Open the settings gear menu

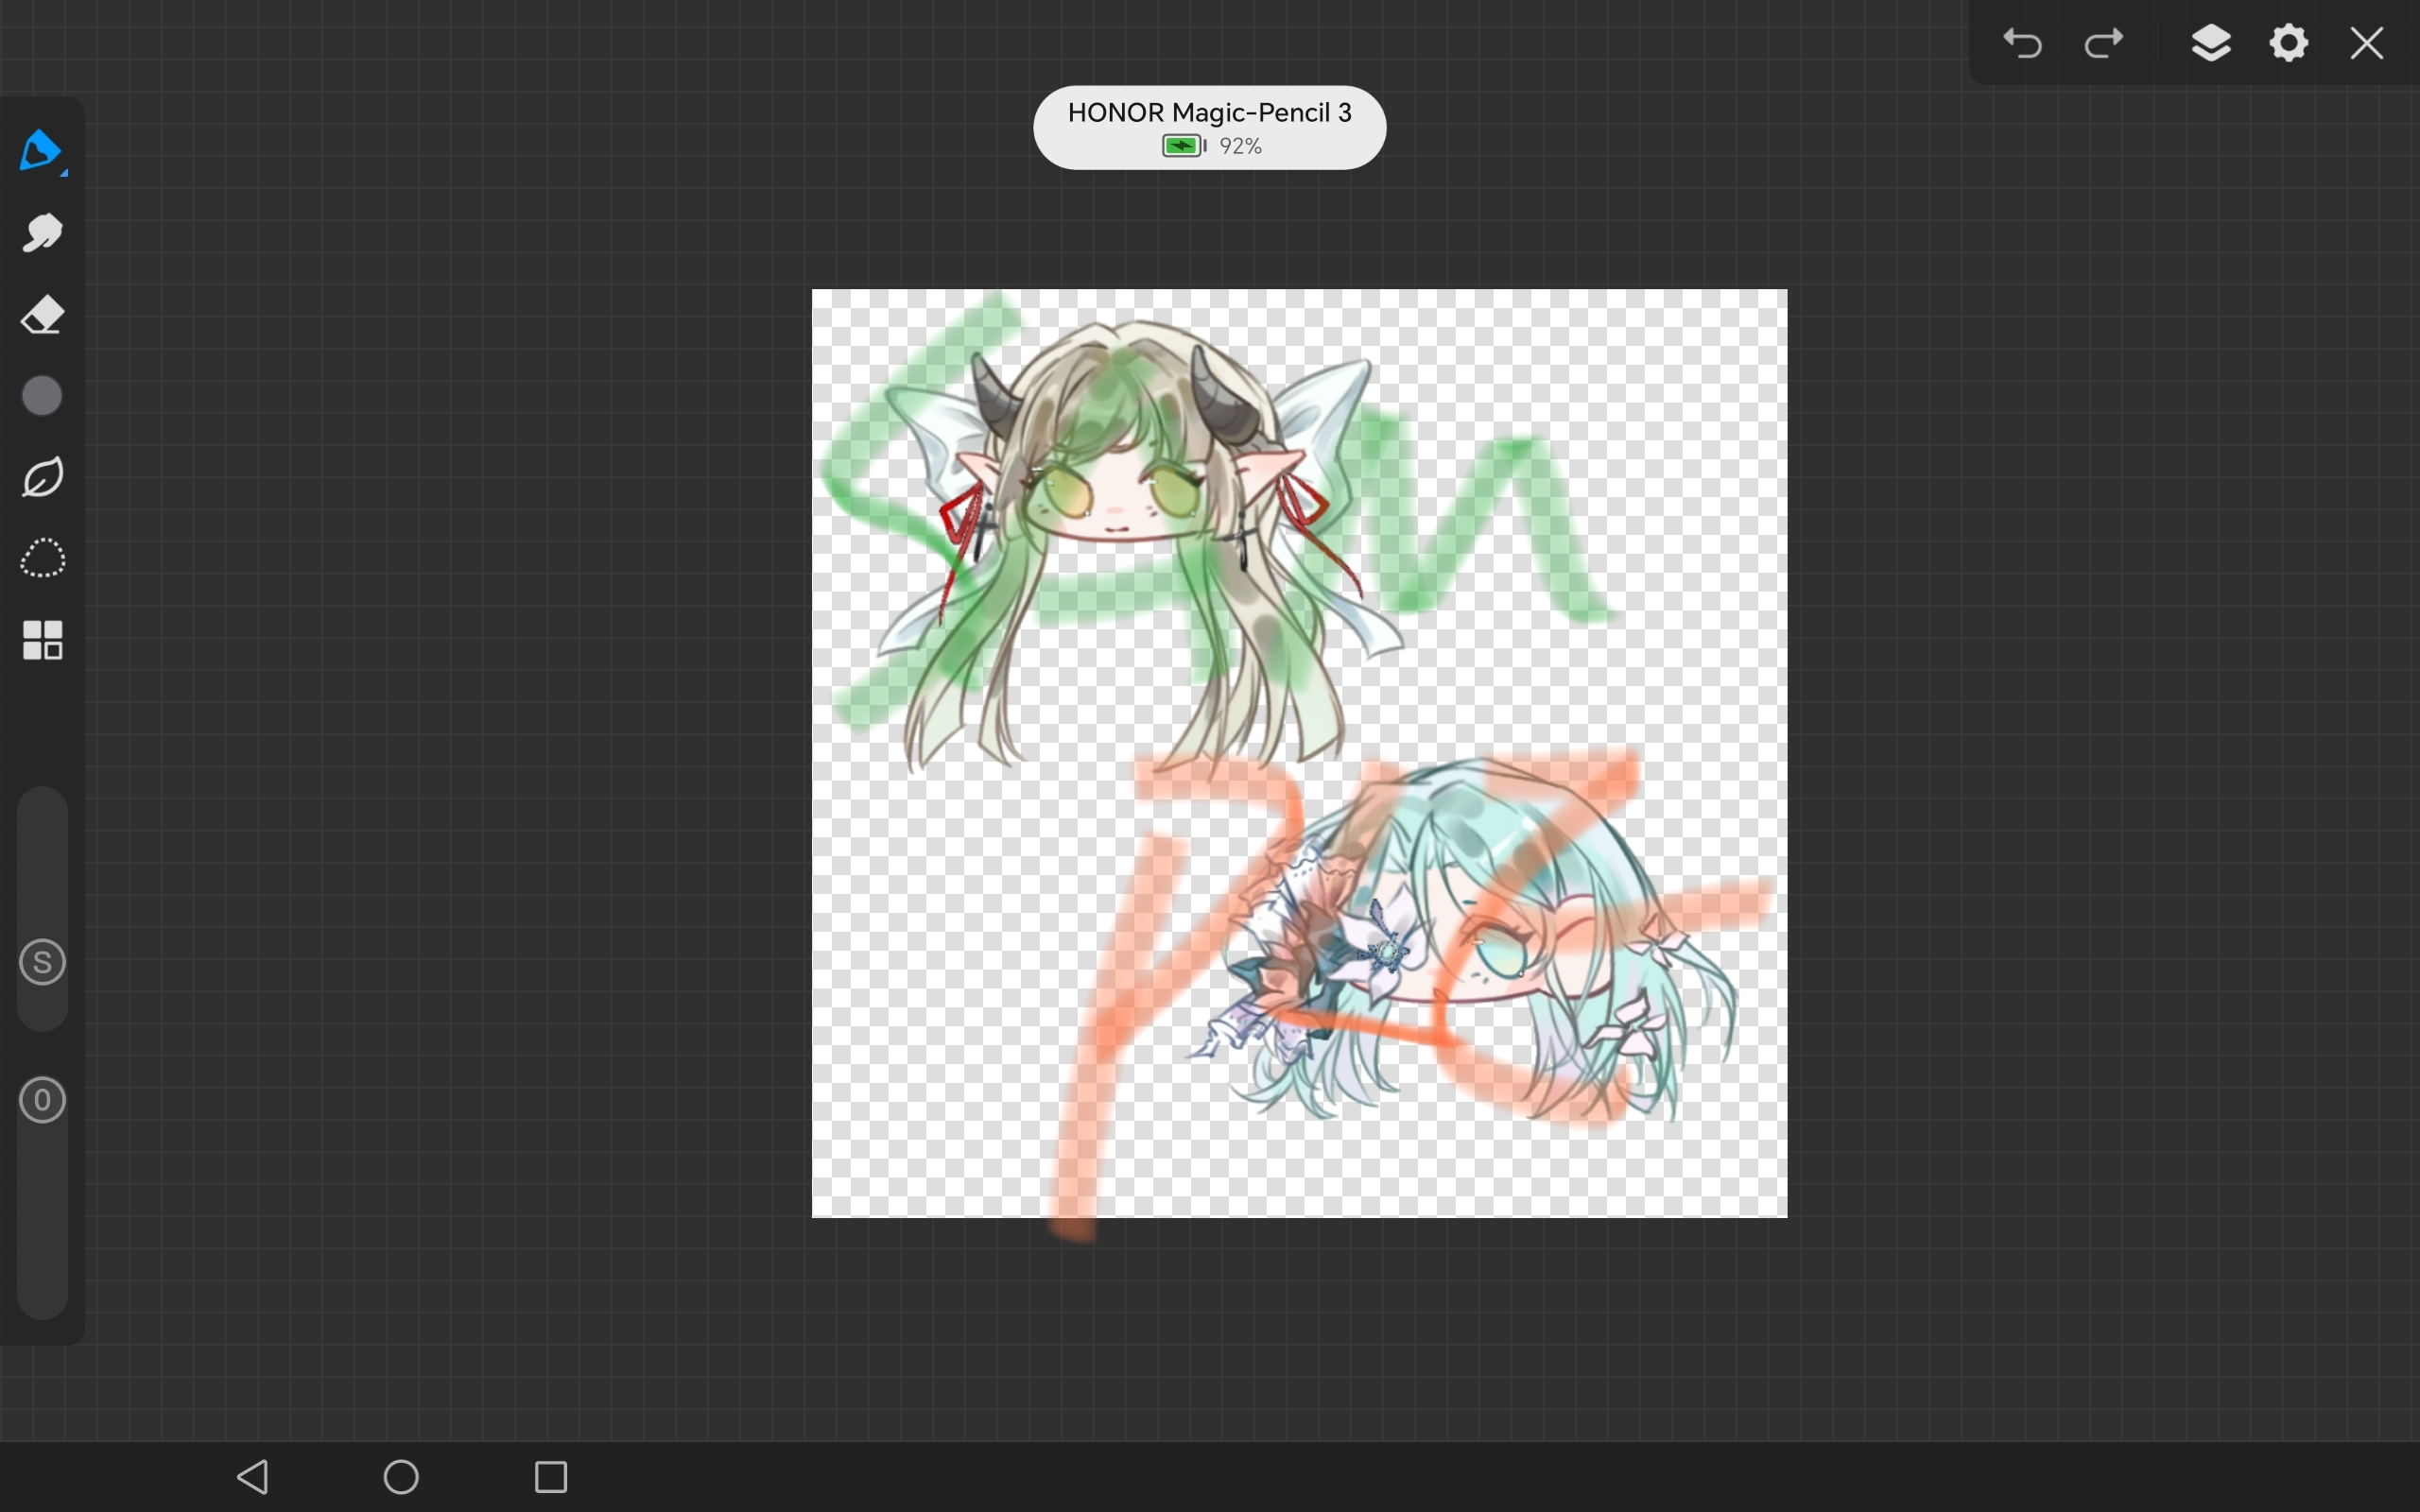2289,43
